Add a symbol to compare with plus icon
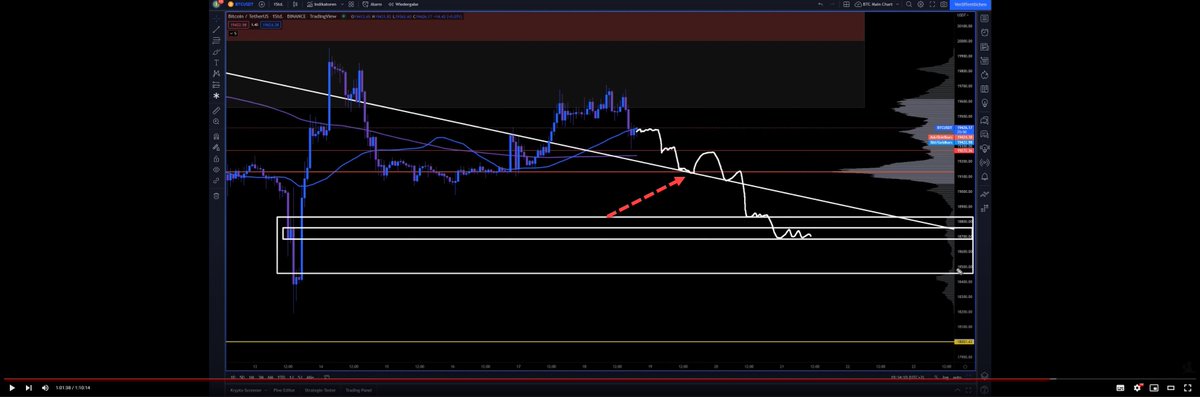Viewport: 1200px width, 397px height. 262,4
